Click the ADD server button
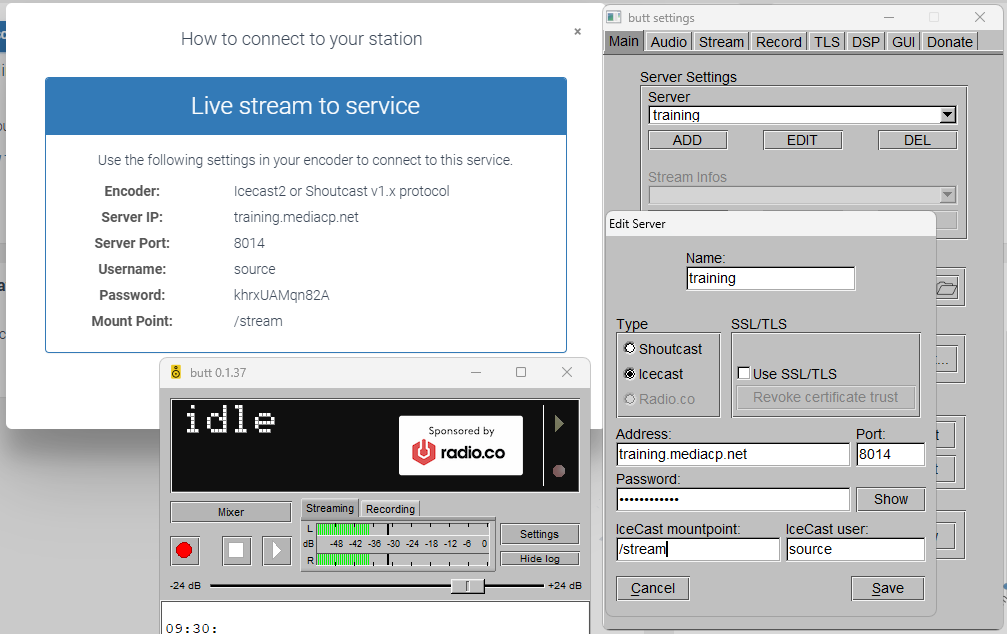 [687, 140]
